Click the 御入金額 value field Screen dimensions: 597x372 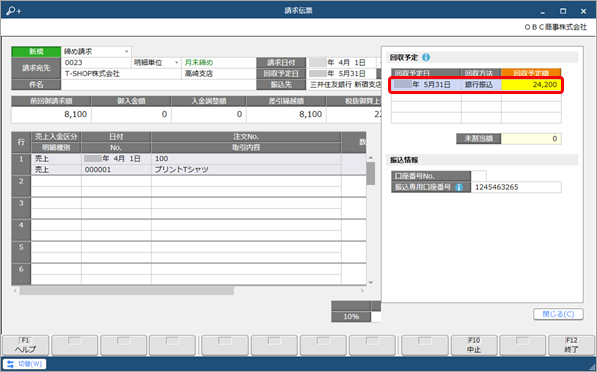[131, 114]
